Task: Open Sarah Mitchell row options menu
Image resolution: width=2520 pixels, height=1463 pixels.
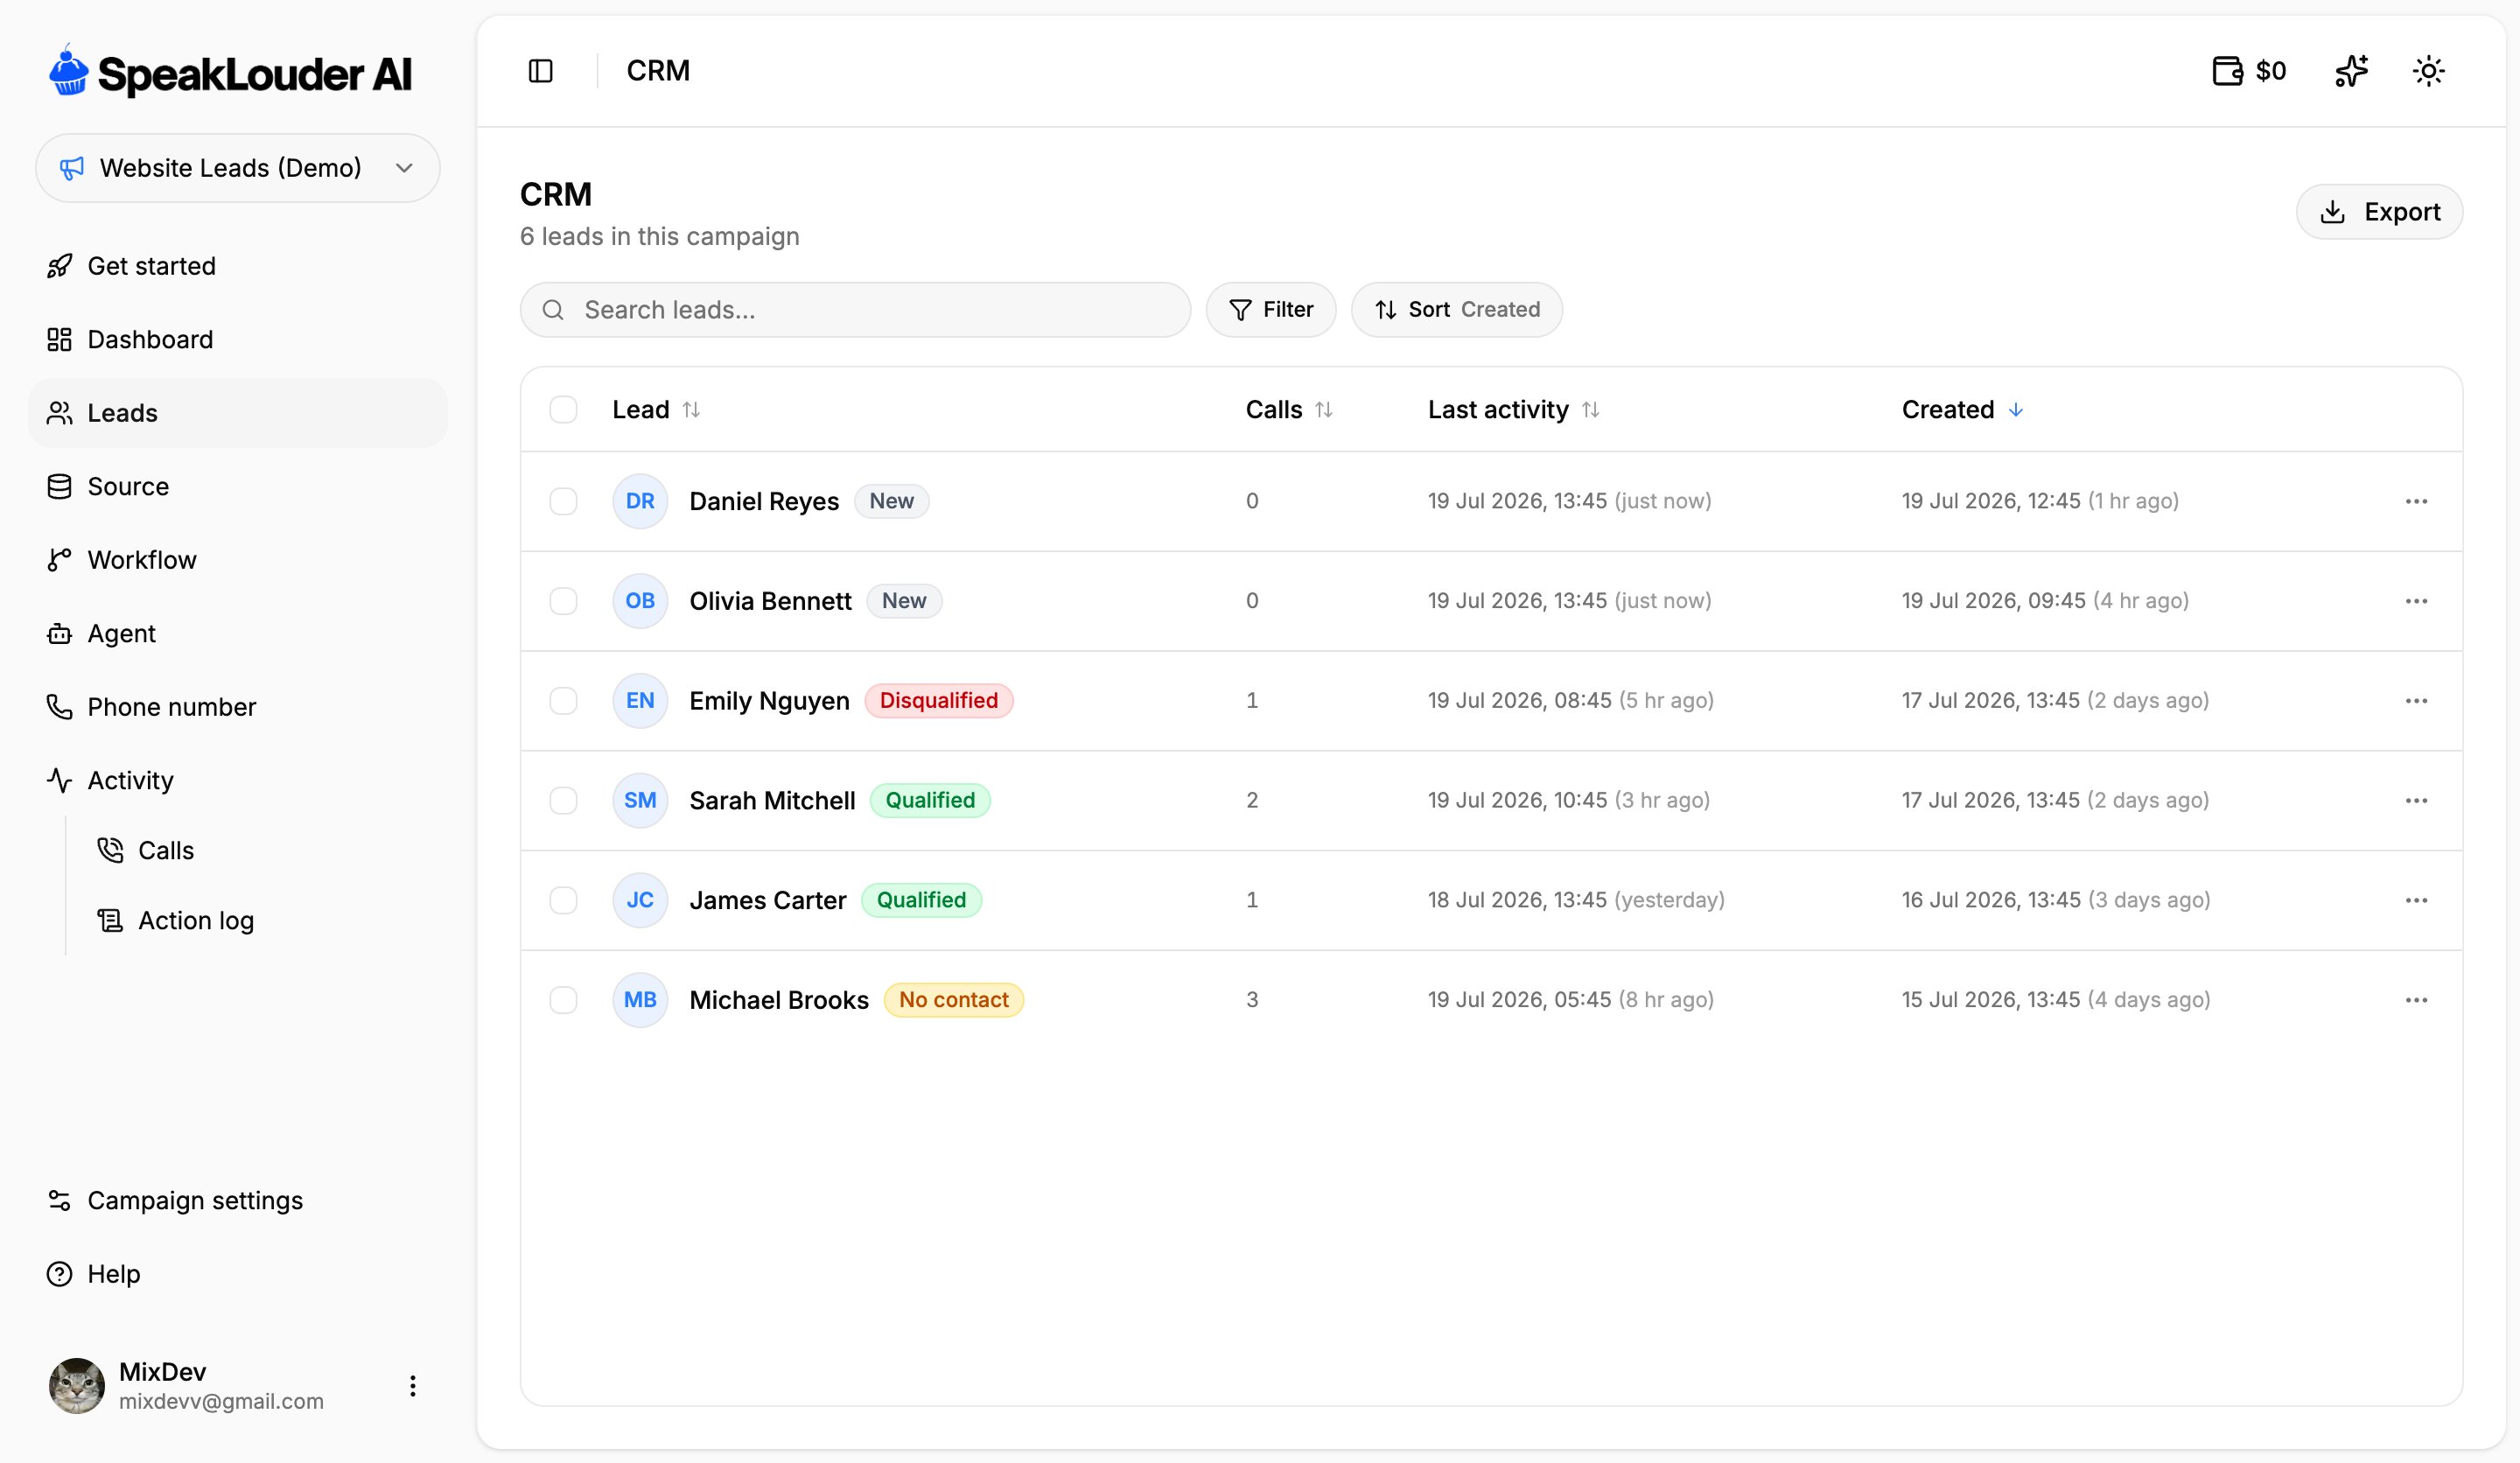Action: pos(2416,801)
